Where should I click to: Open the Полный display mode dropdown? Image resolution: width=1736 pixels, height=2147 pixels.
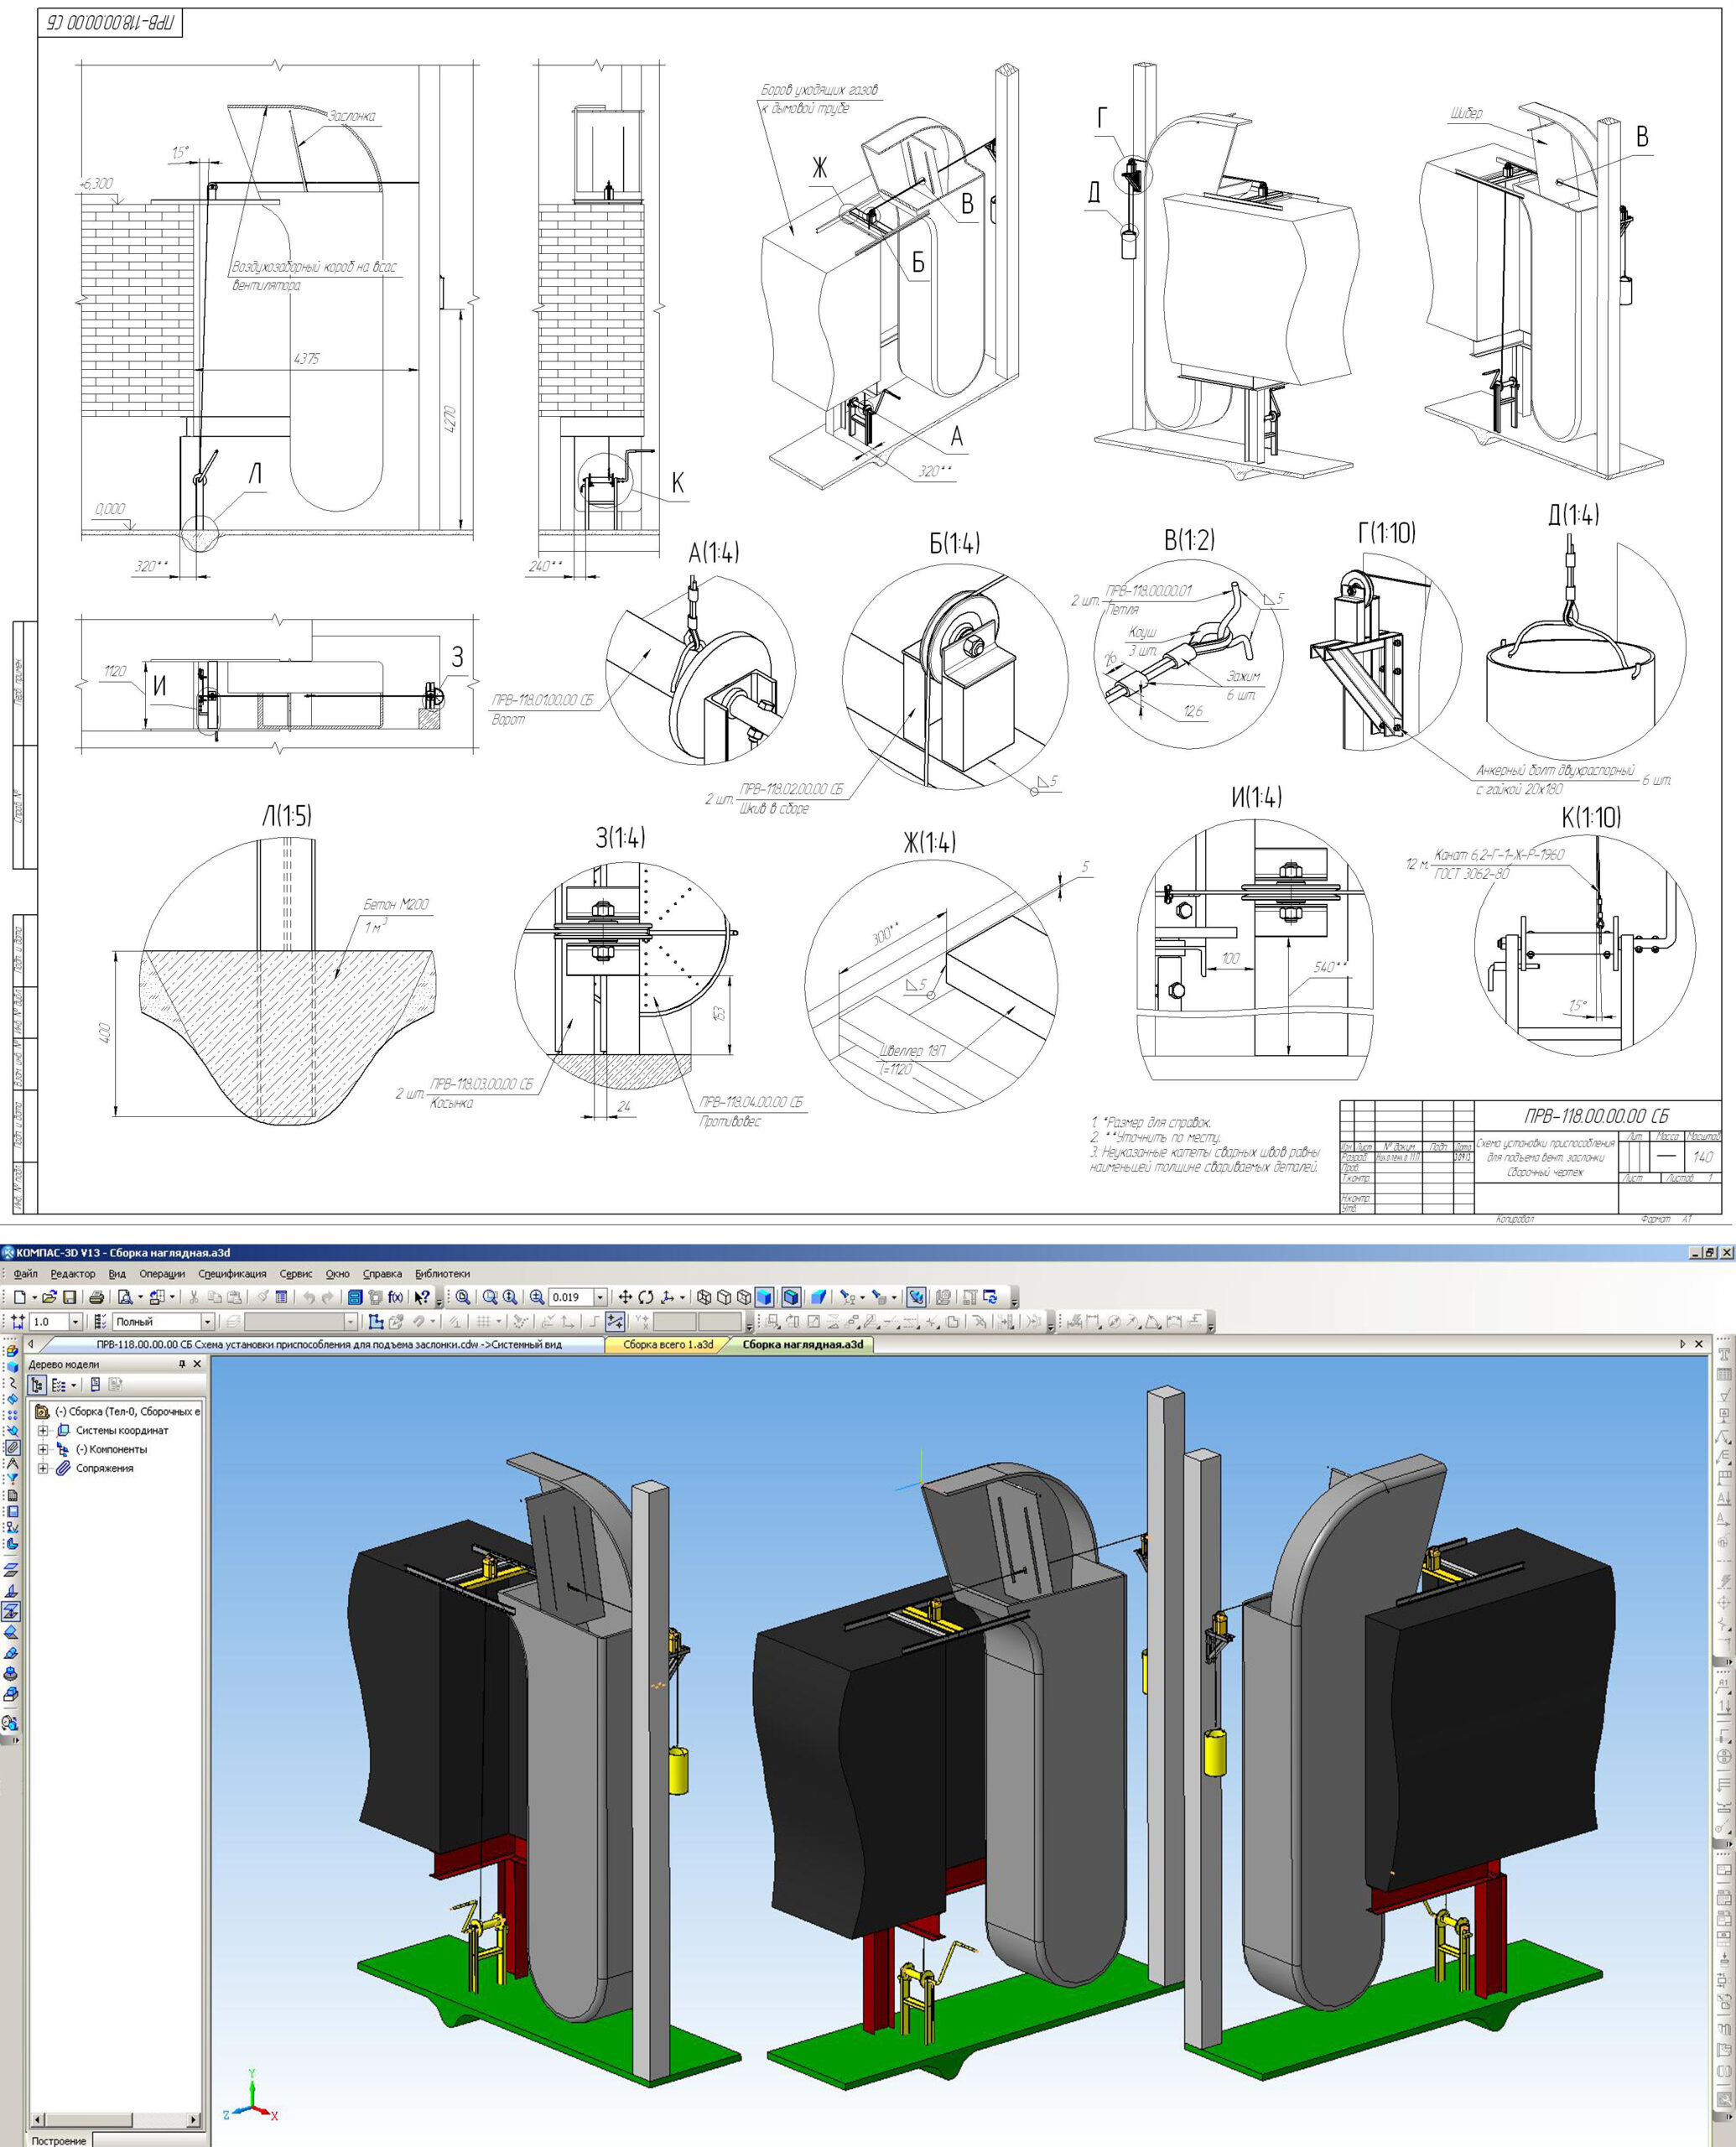coord(208,1322)
